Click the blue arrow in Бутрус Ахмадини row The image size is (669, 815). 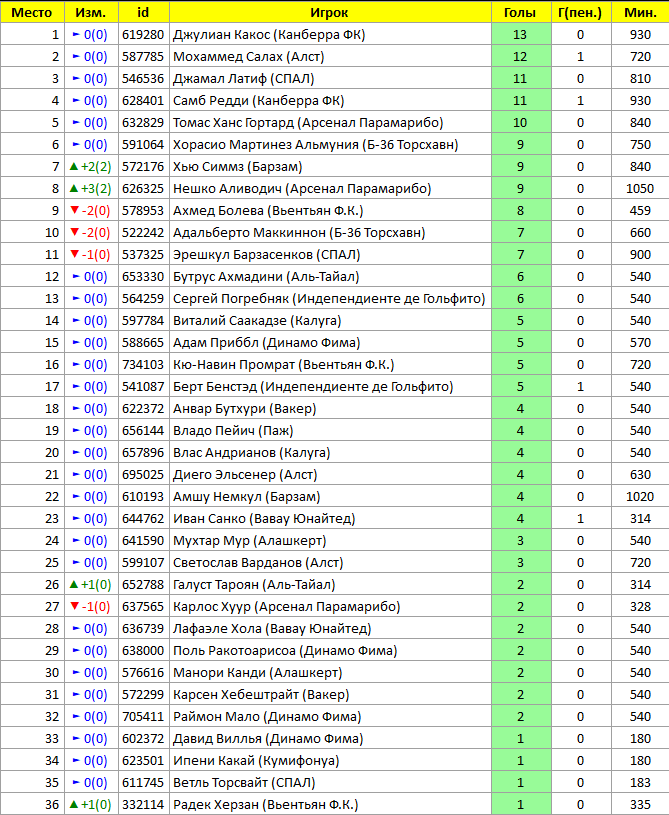click(x=76, y=277)
